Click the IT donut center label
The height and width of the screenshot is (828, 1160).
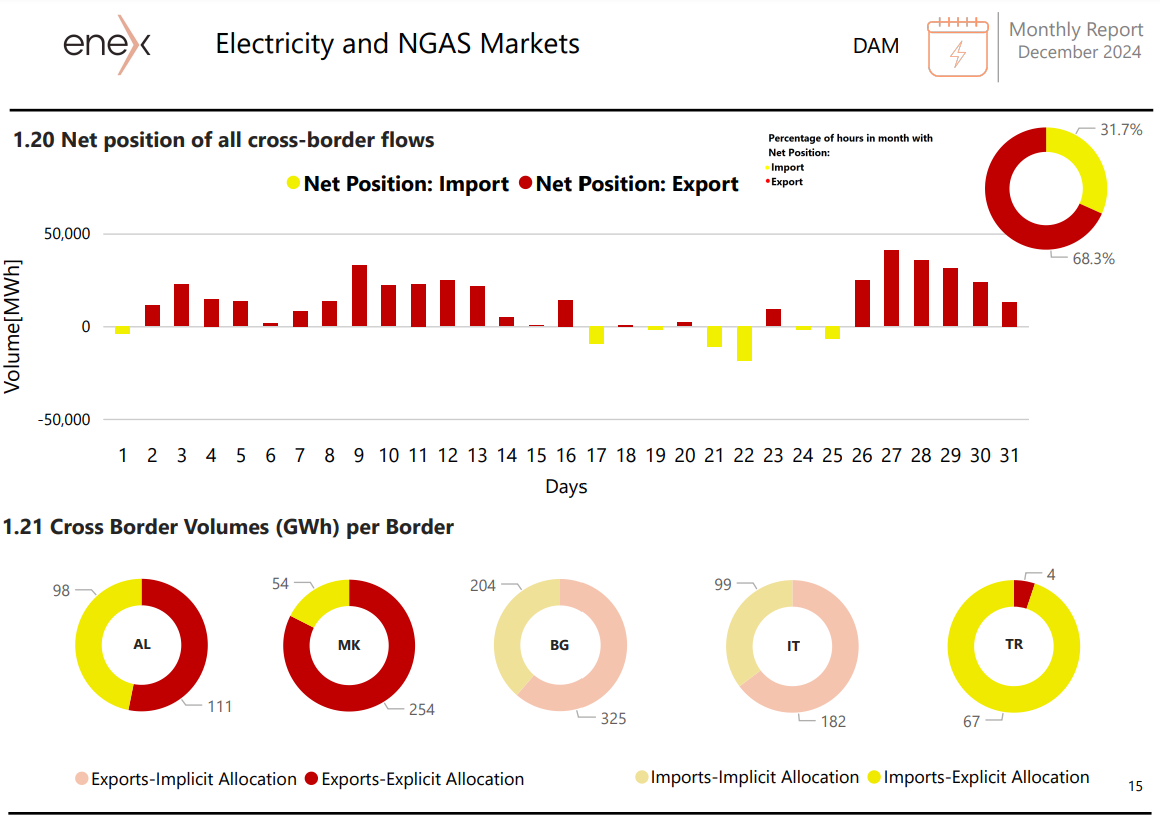793,646
